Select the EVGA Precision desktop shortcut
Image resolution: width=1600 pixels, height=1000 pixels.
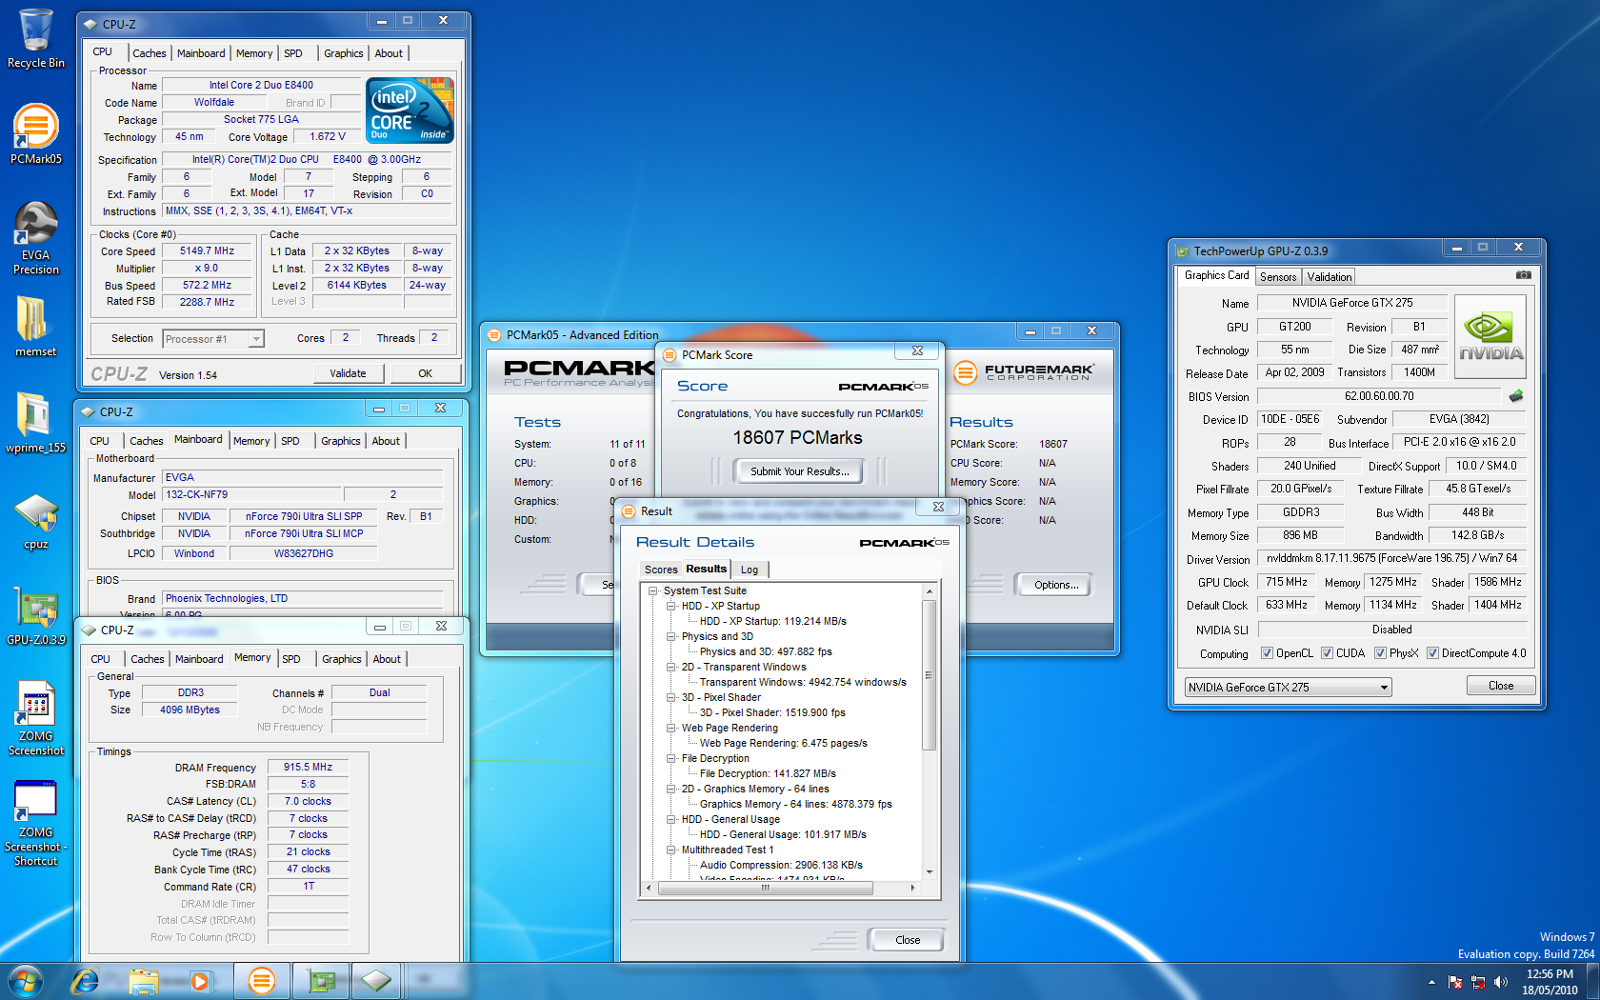click(36, 238)
